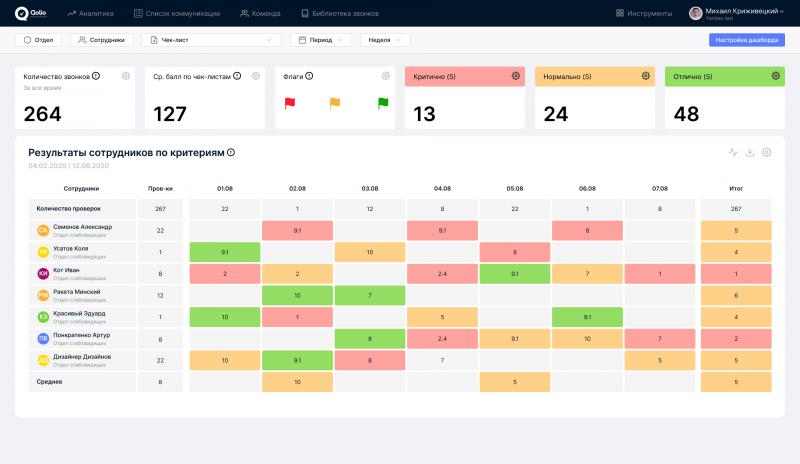Open the Период dropdown

pos(320,40)
